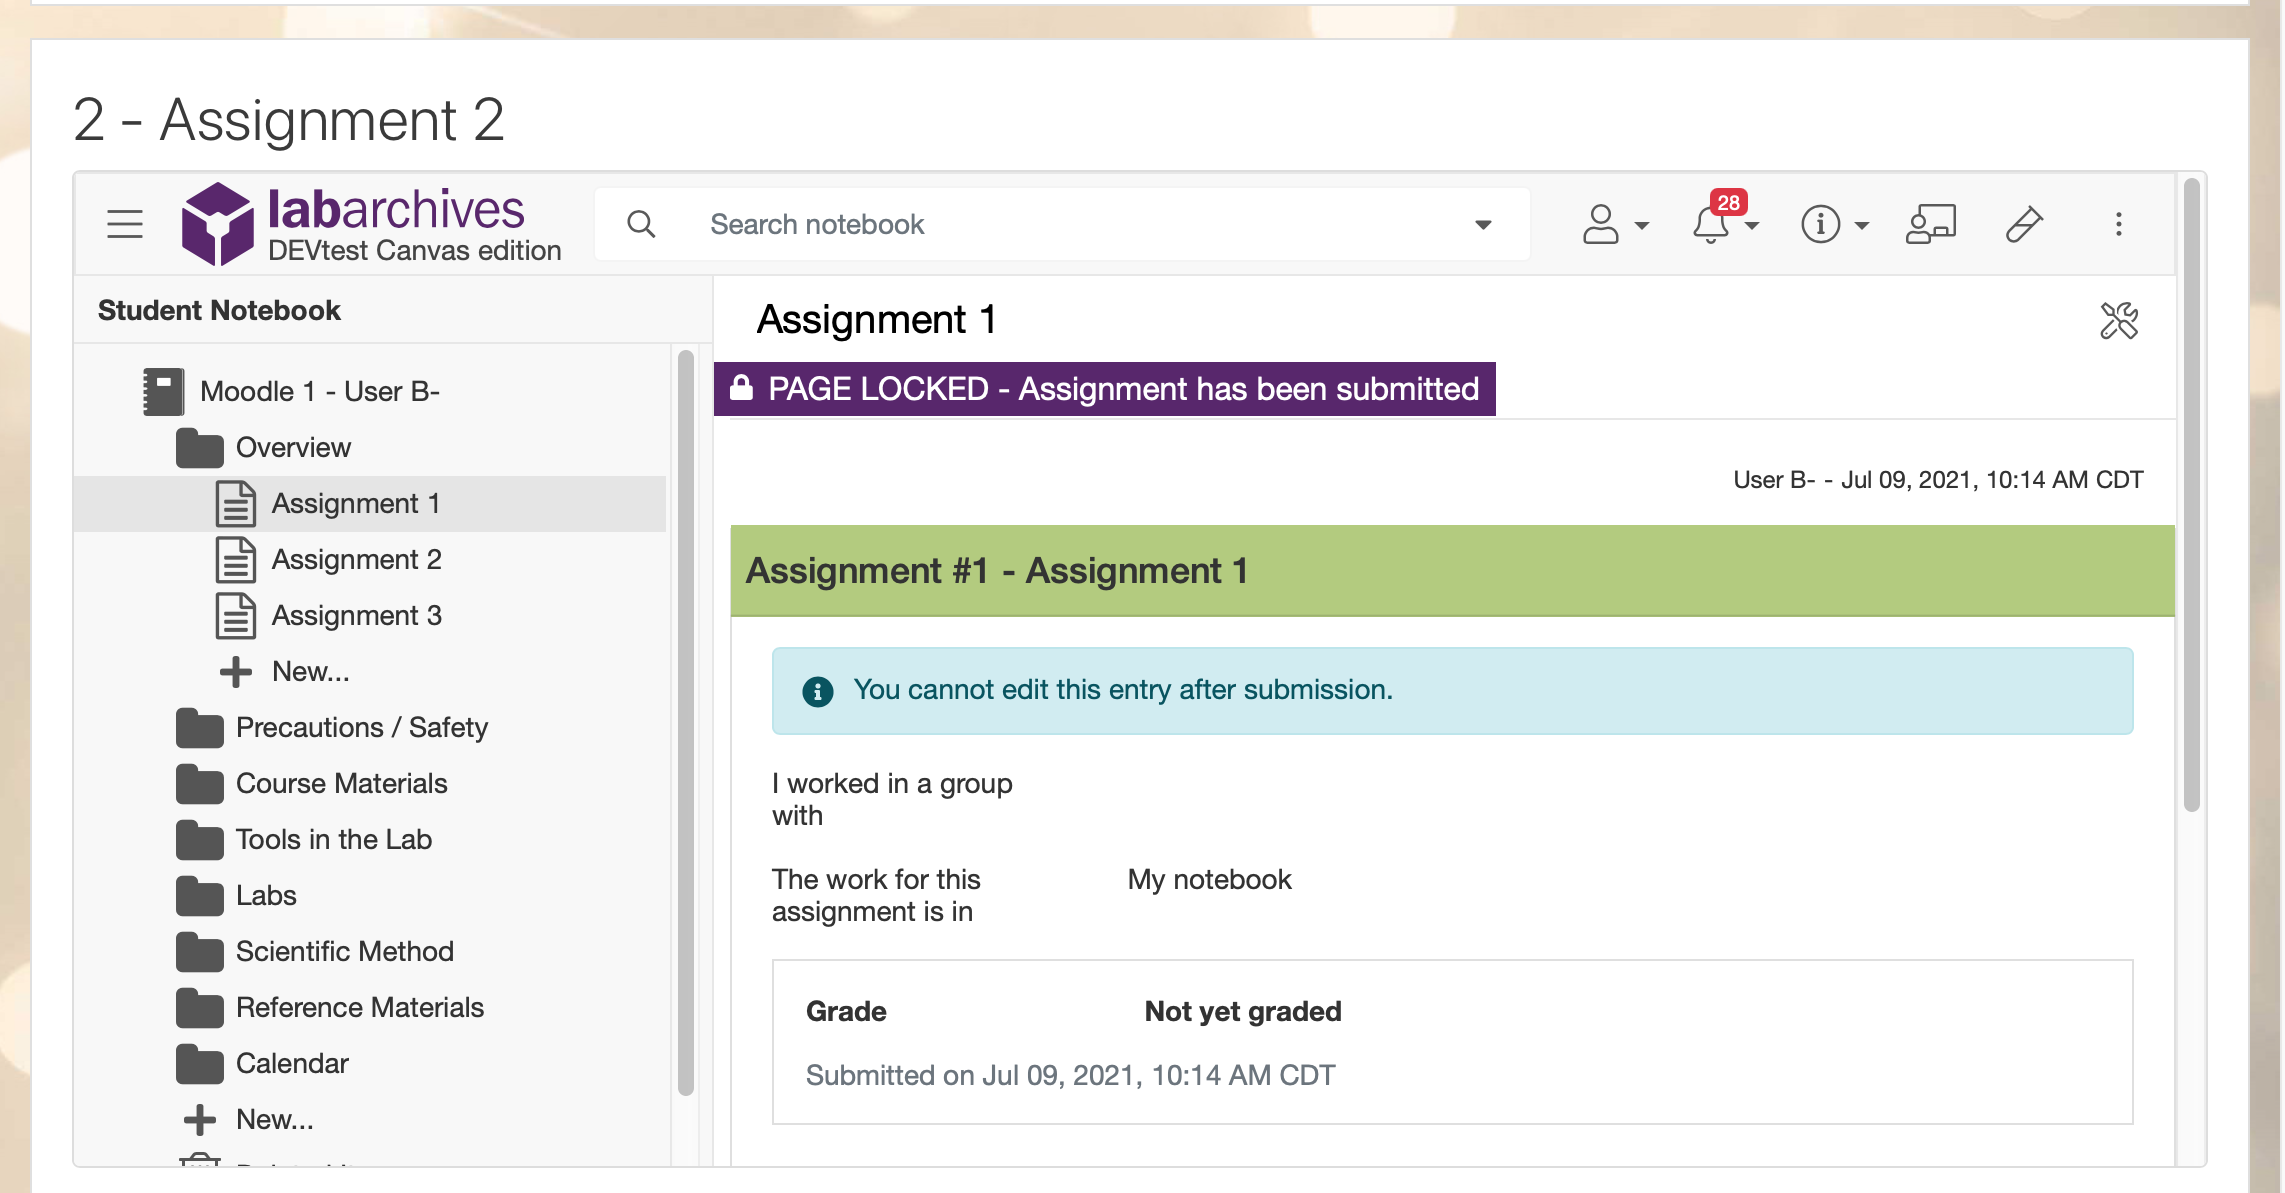Open the notifications bell
The width and height of the screenshot is (2285, 1193).
coord(1712,224)
